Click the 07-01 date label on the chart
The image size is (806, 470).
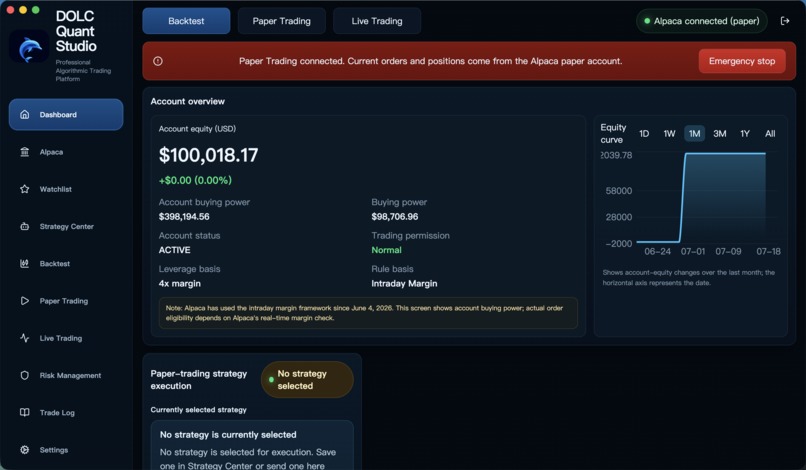pyautogui.click(x=693, y=251)
